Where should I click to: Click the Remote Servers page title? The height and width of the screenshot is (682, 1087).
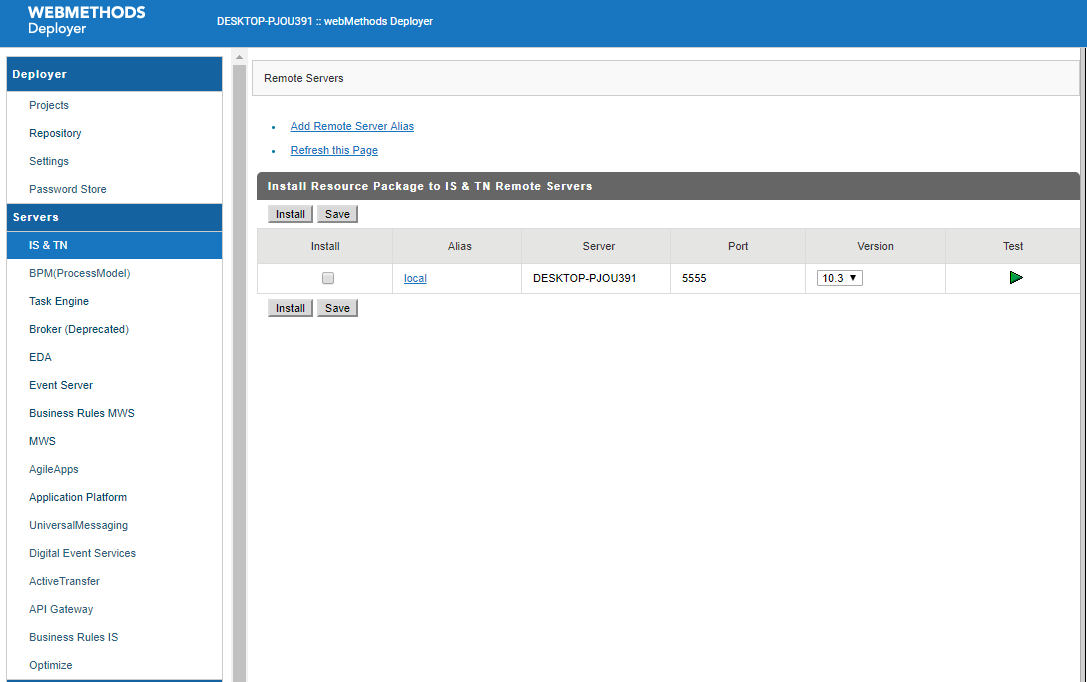(304, 78)
